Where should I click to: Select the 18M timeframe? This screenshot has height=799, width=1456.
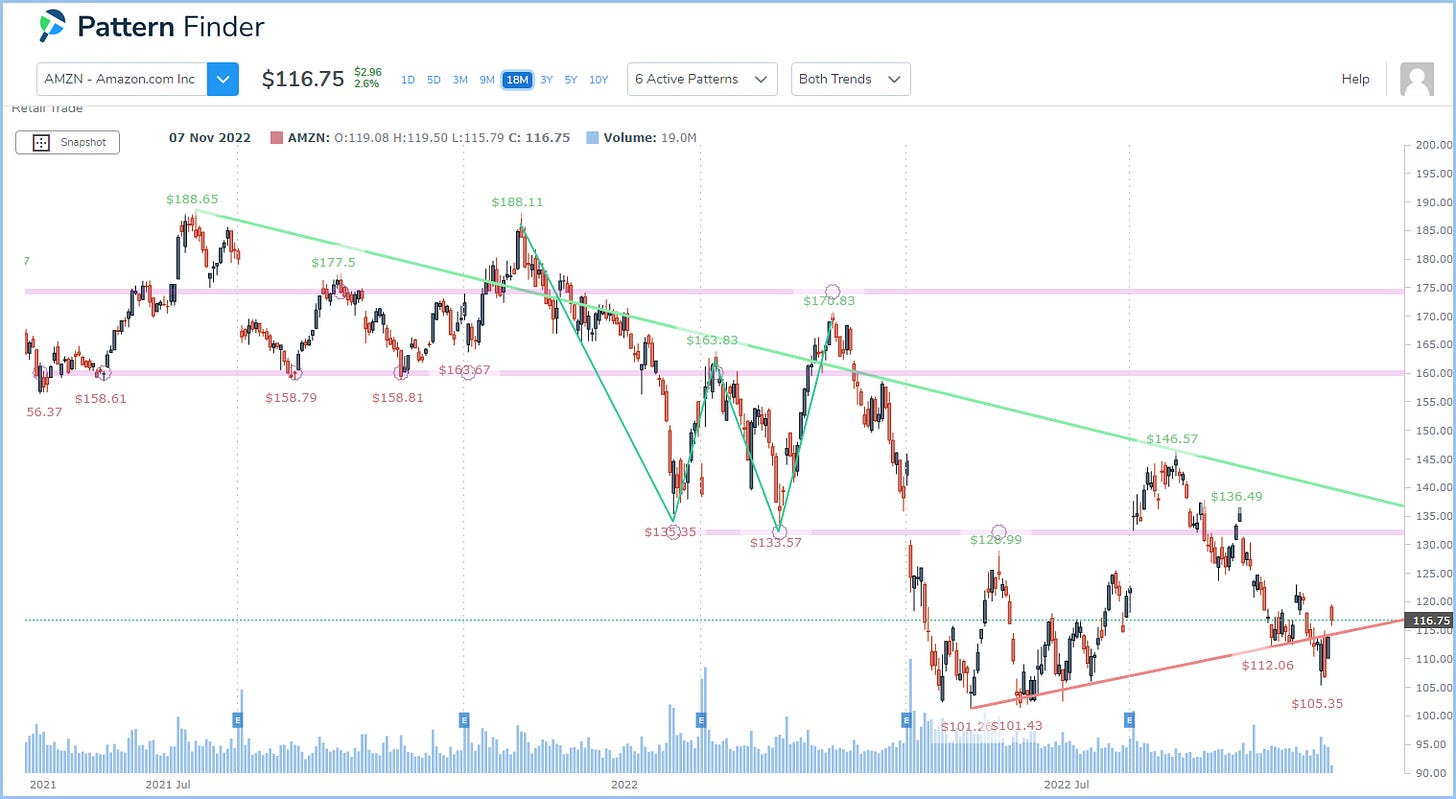tap(517, 80)
